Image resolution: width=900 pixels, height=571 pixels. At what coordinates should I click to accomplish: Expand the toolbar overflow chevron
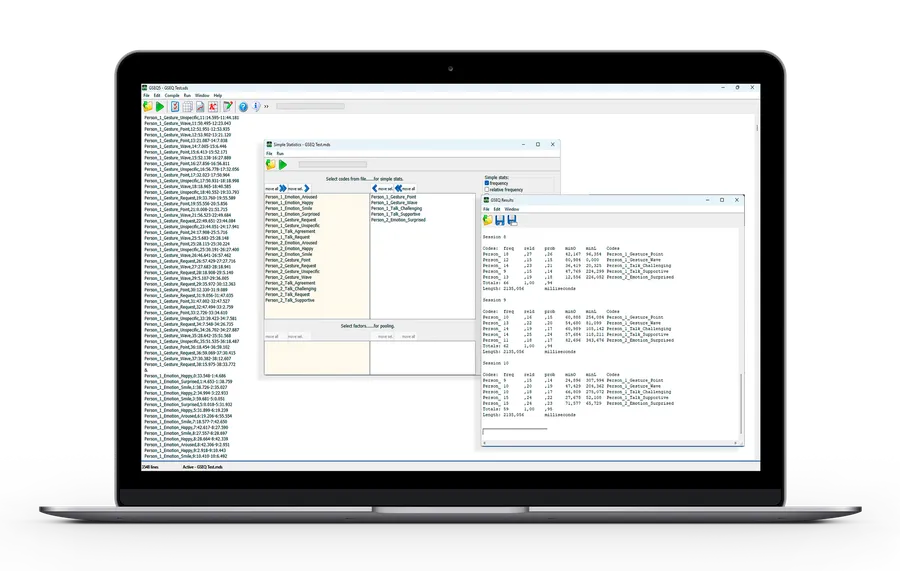[266, 107]
